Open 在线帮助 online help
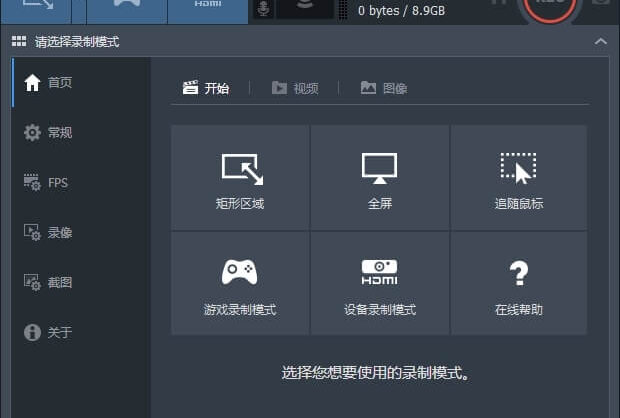 point(519,283)
